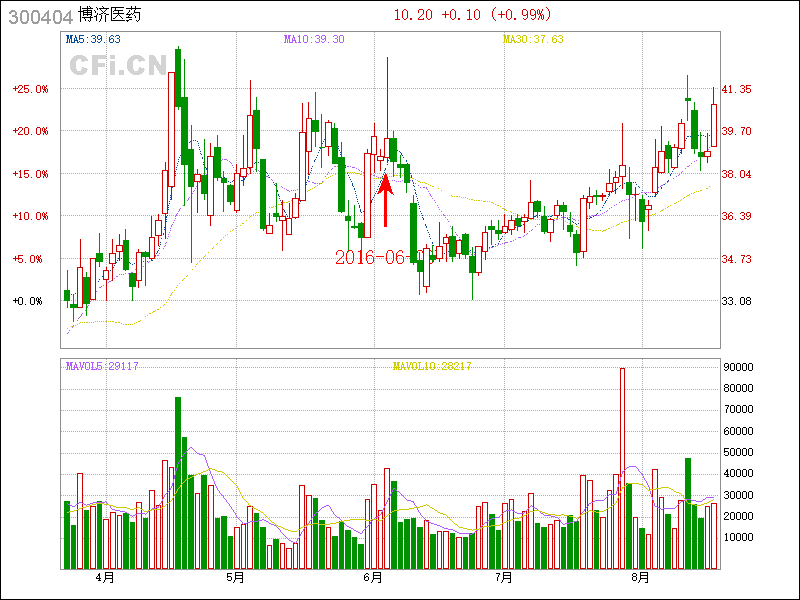Viewport: 800px width, 600px height.
Task: Select 4月 on the time axis
Action: [x=105, y=578]
